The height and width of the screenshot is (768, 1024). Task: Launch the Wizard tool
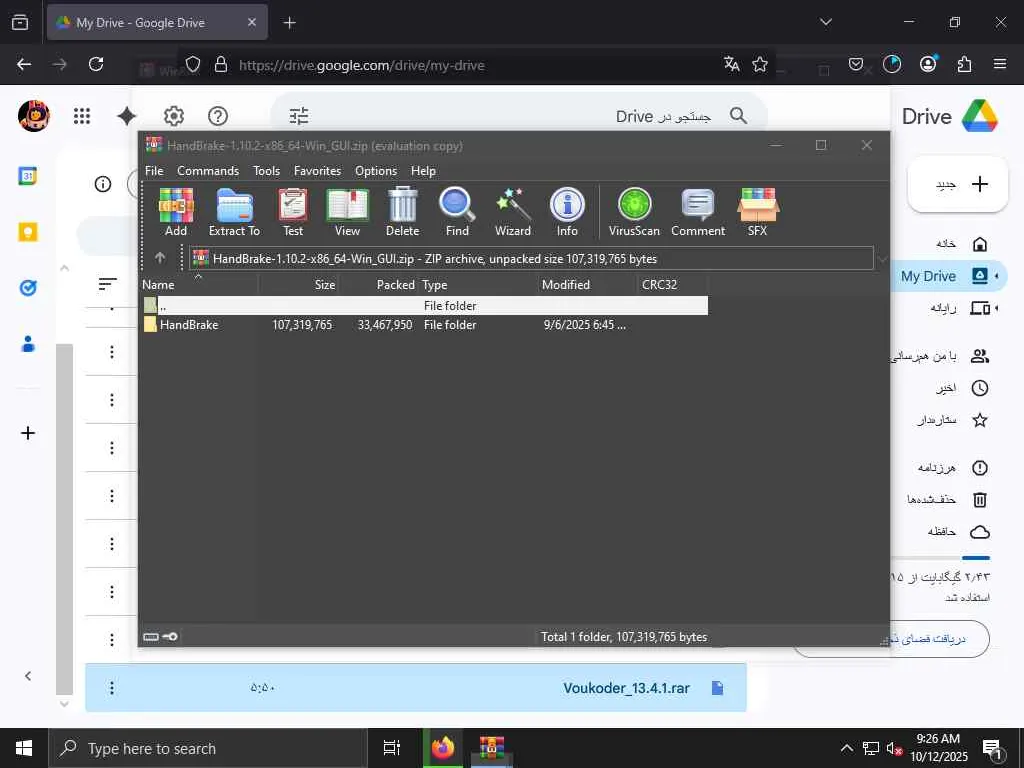pyautogui.click(x=513, y=212)
